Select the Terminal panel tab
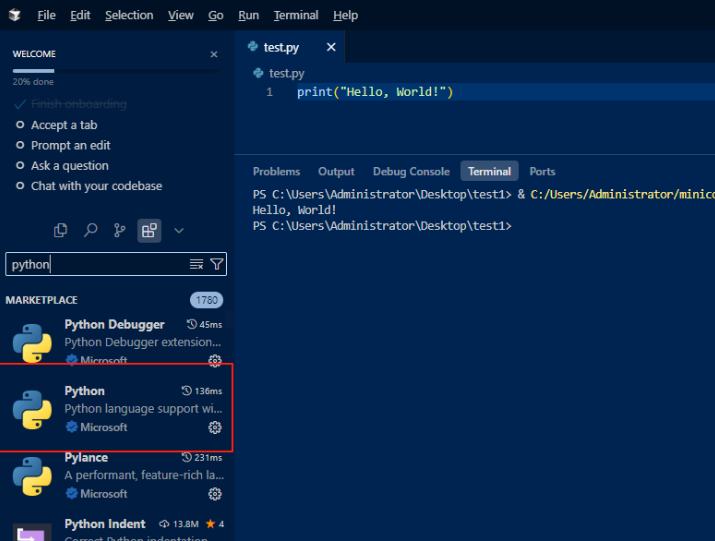Screen dimensions: 715x541 tap(489, 172)
